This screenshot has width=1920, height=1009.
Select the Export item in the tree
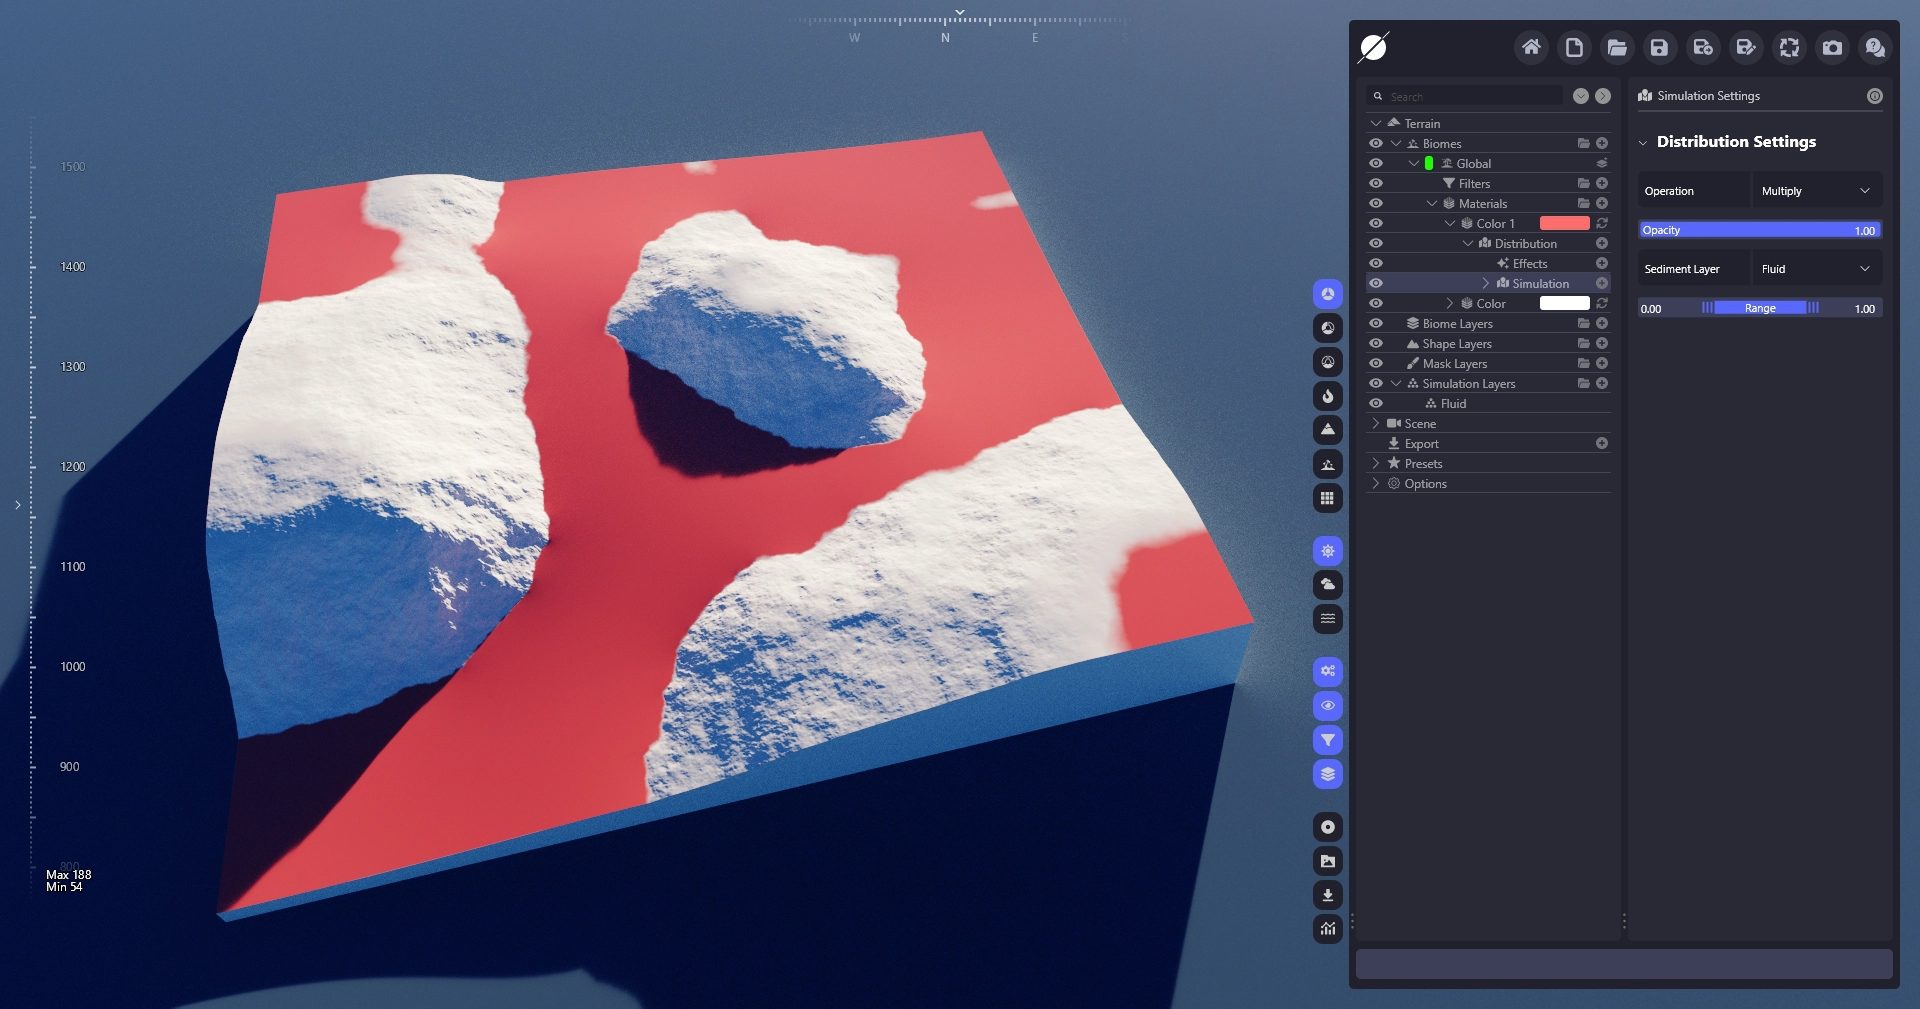point(1421,443)
